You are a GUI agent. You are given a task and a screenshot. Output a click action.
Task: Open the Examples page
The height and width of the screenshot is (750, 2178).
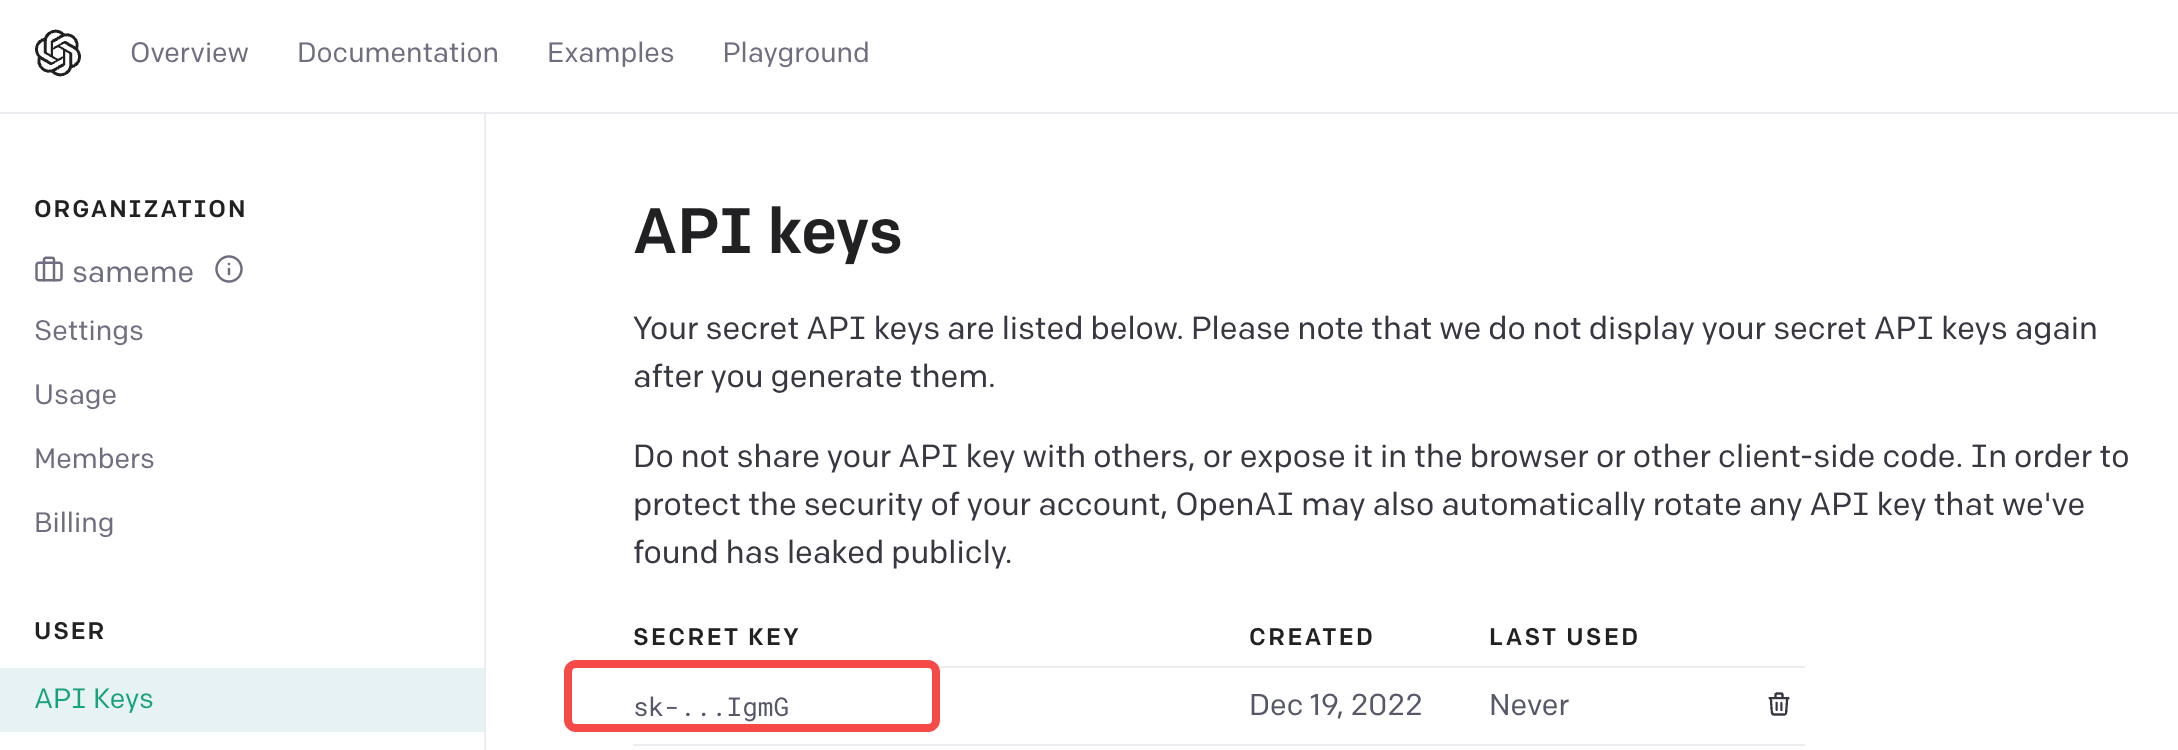pyautogui.click(x=610, y=53)
